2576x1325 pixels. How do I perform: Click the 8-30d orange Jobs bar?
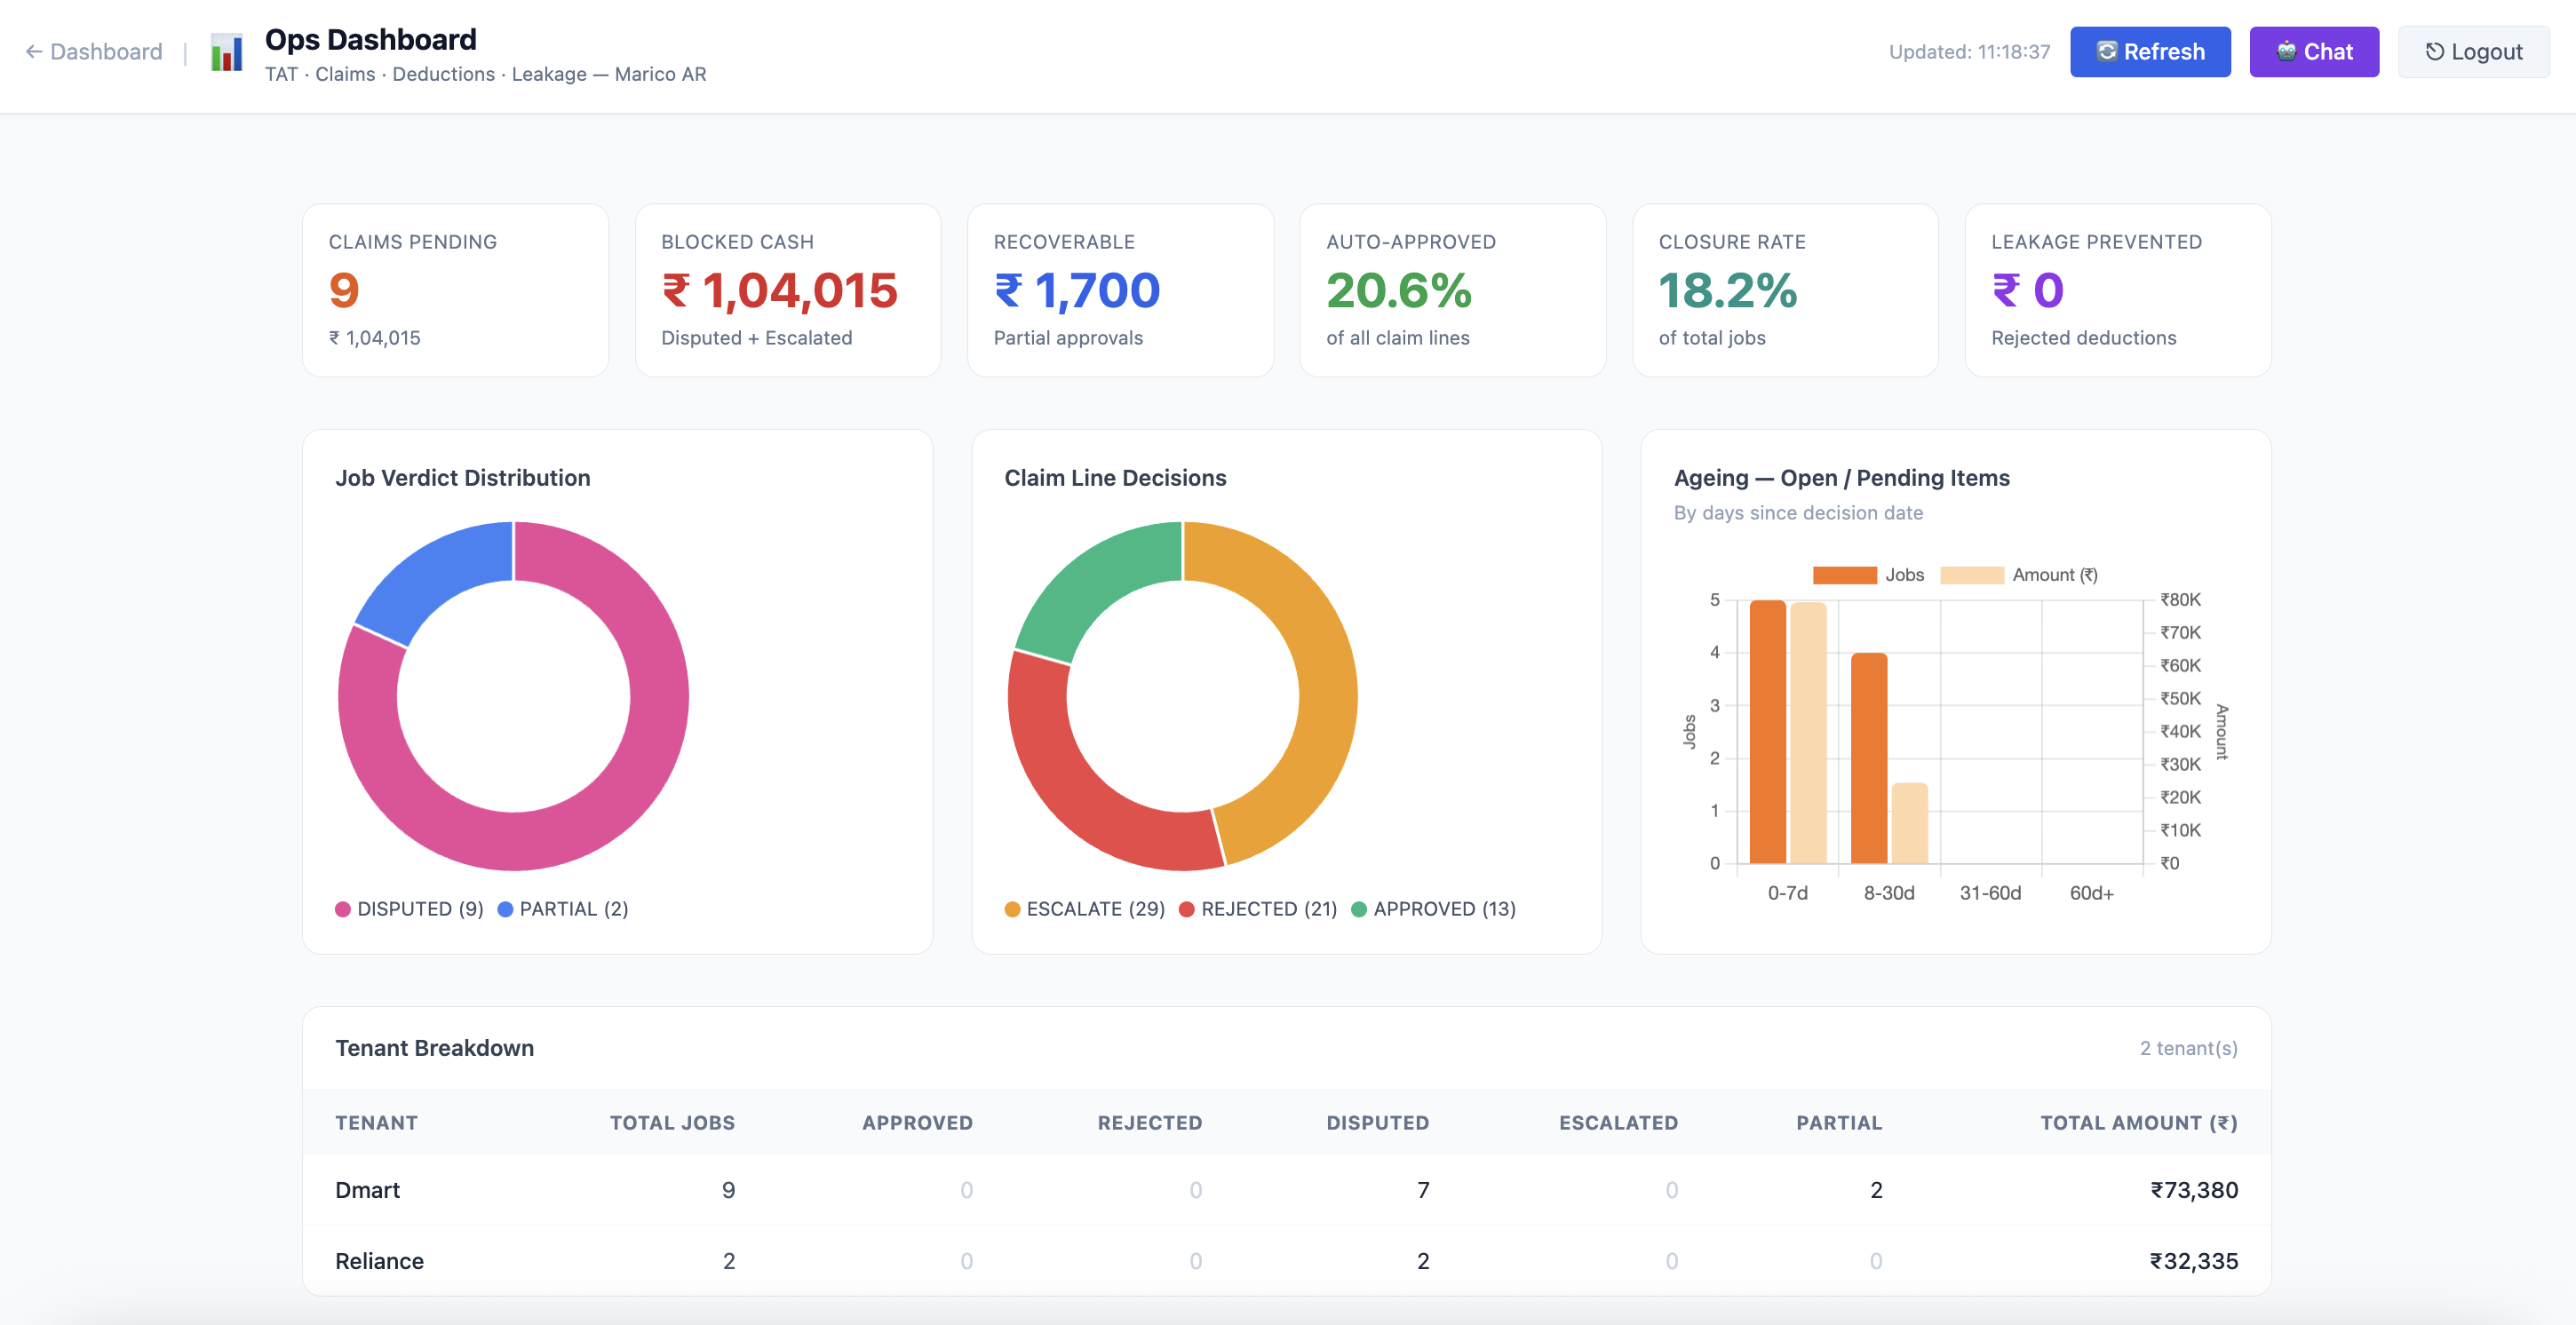click(1868, 758)
